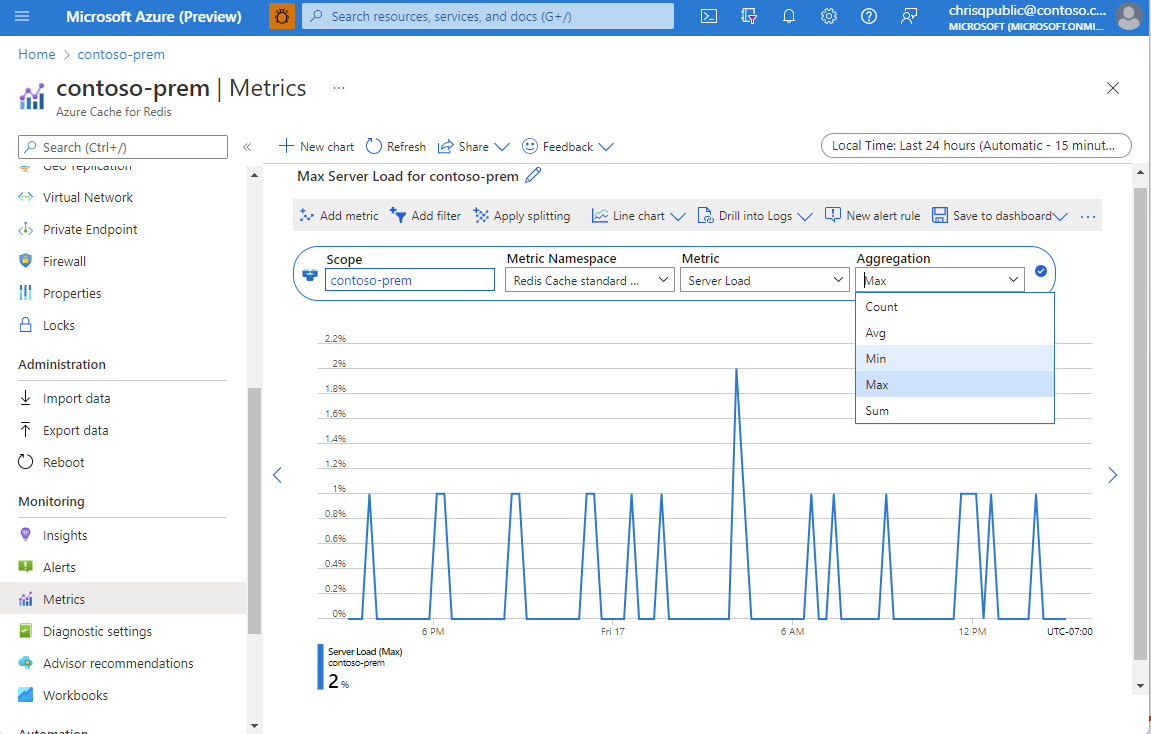Screen dimensions: 1151x734
Task: Click the Notifications bell icon
Action: [x=789, y=16]
